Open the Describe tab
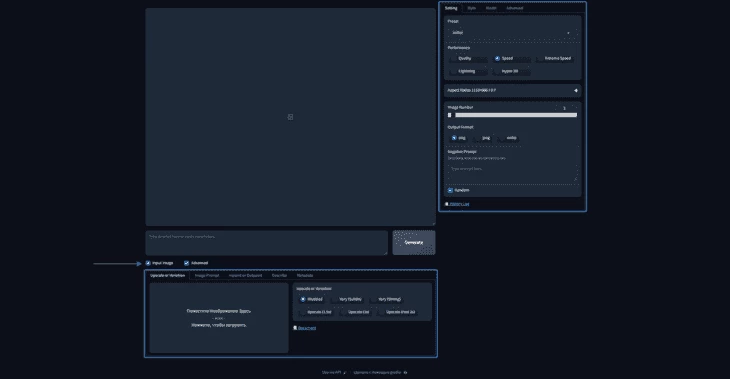730x379 pixels. pos(279,276)
